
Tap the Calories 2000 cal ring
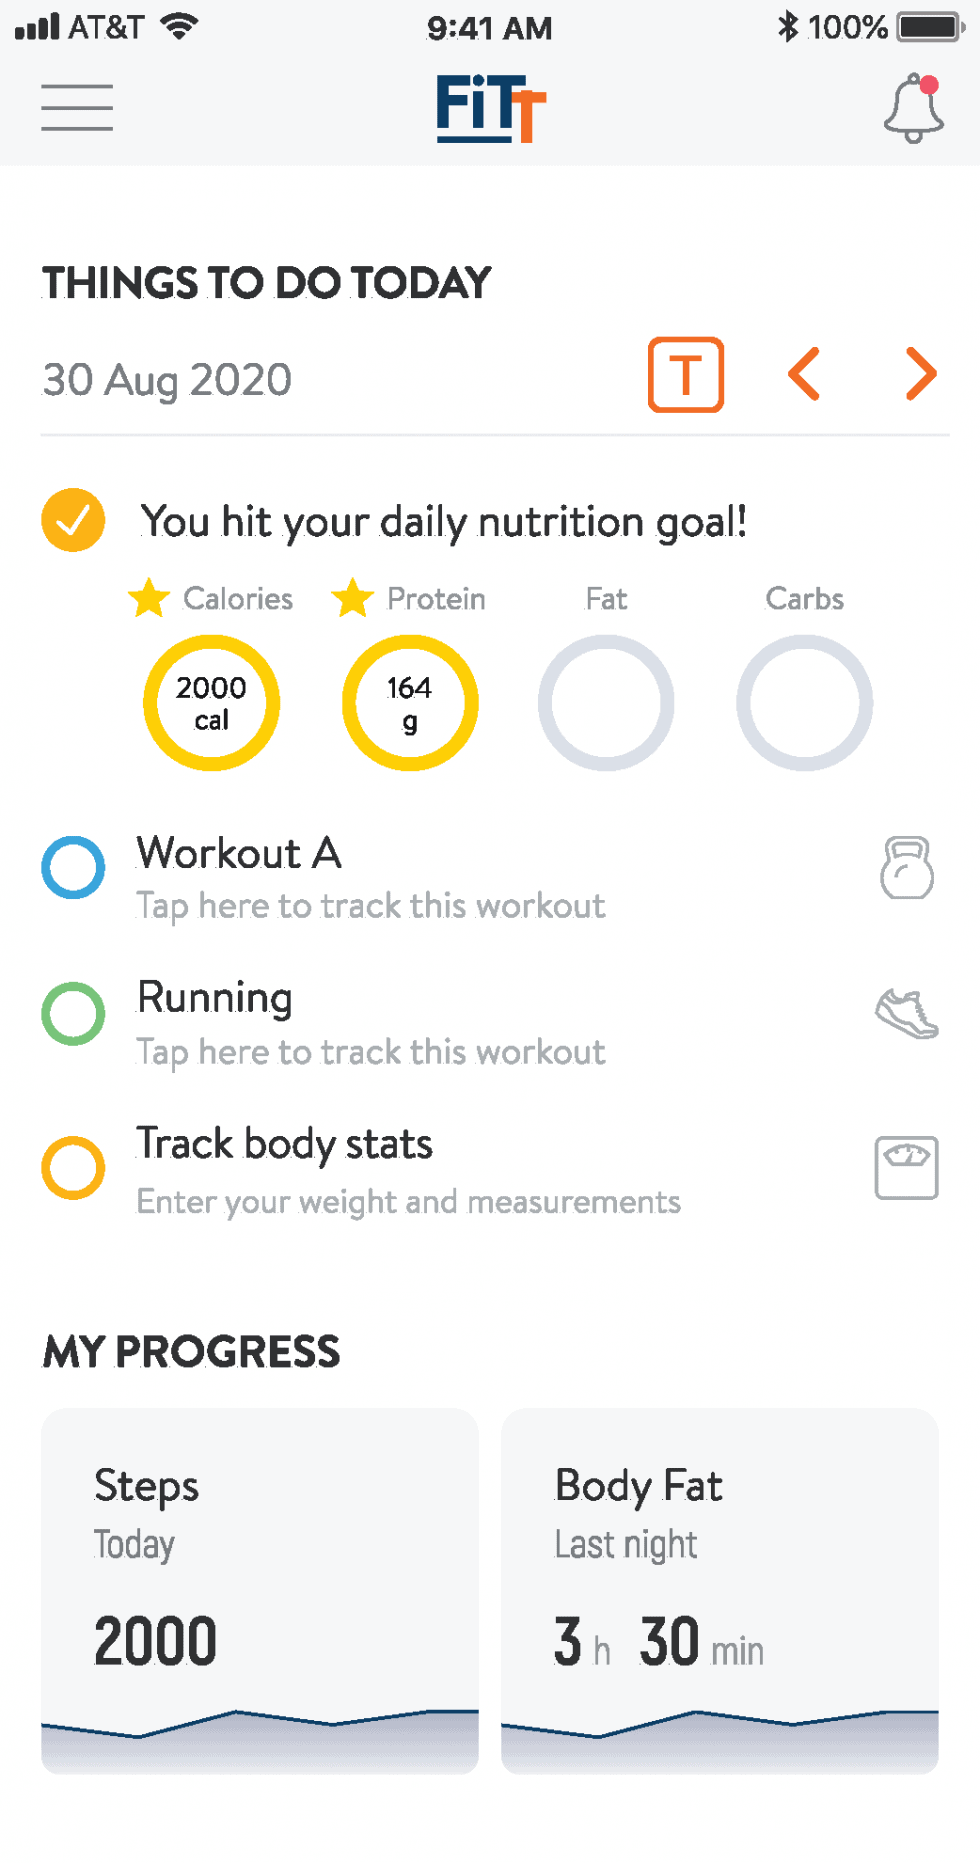click(211, 703)
